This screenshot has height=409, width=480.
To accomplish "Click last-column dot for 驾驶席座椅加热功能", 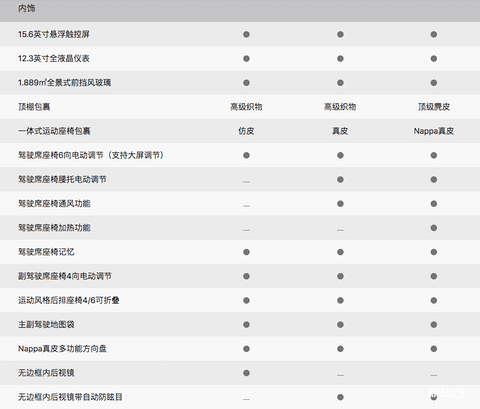I will click(434, 228).
